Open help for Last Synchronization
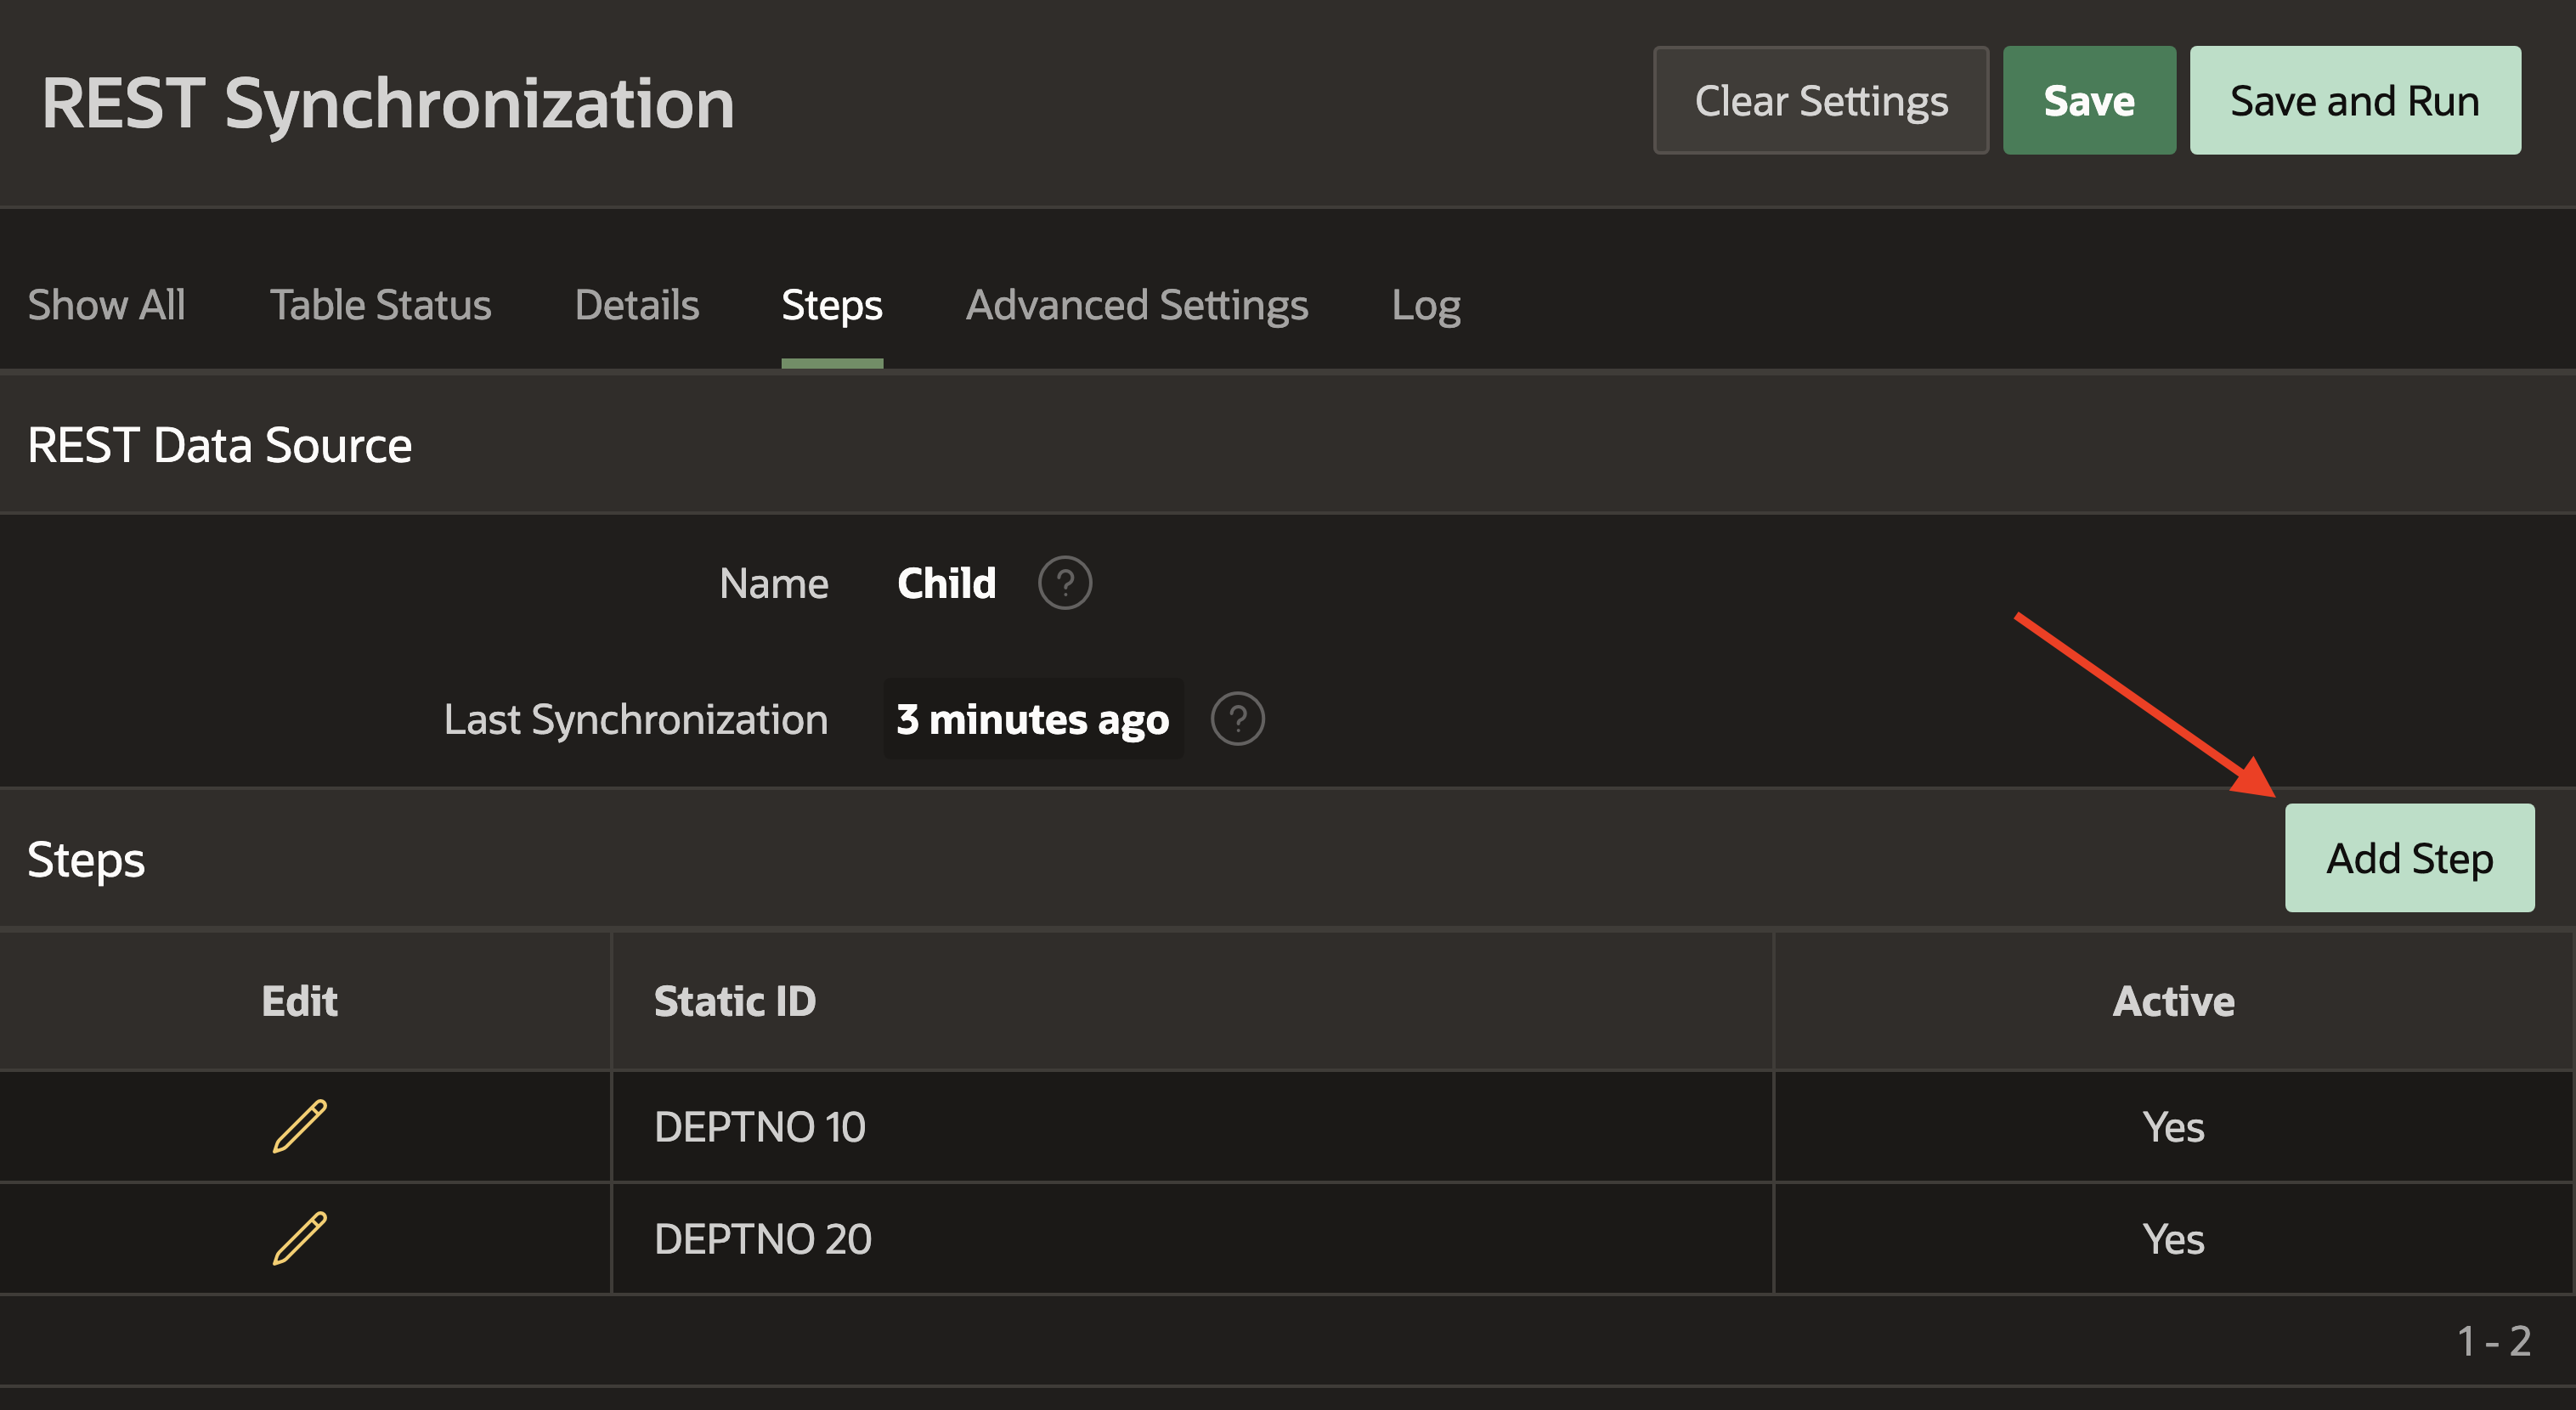This screenshot has width=2576, height=1410. click(1237, 718)
